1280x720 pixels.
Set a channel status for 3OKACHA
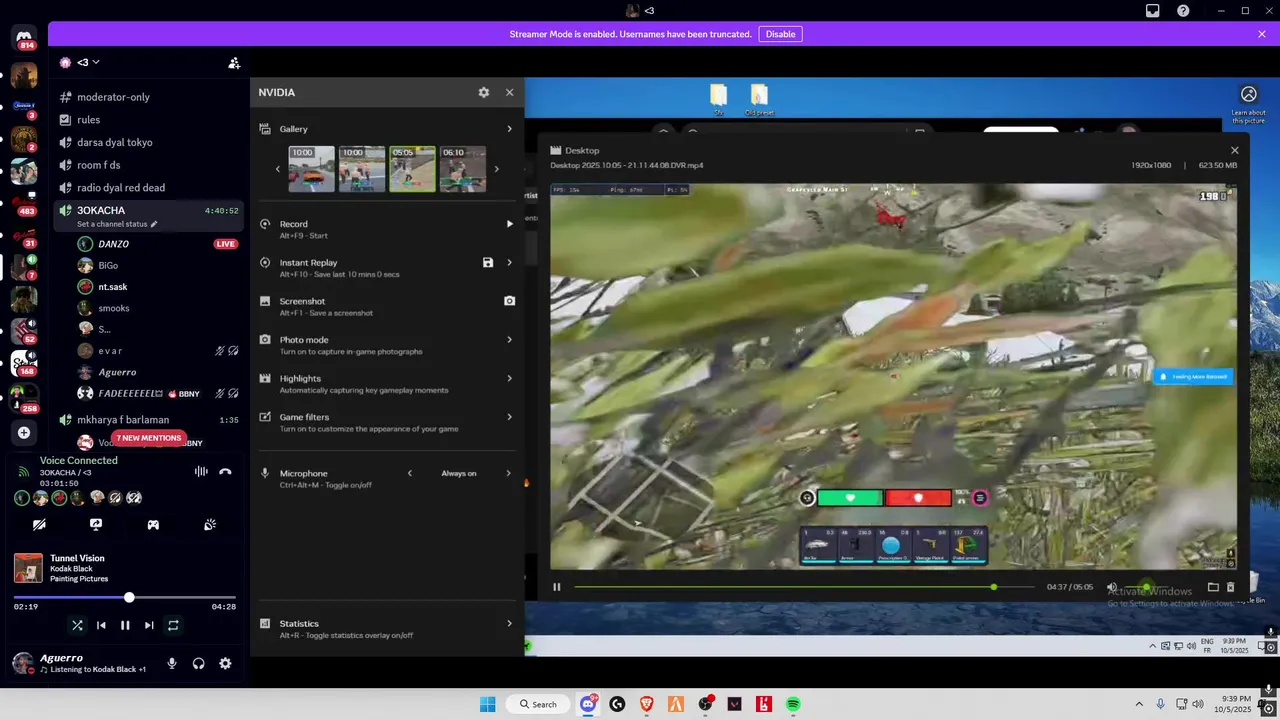pos(117,224)
